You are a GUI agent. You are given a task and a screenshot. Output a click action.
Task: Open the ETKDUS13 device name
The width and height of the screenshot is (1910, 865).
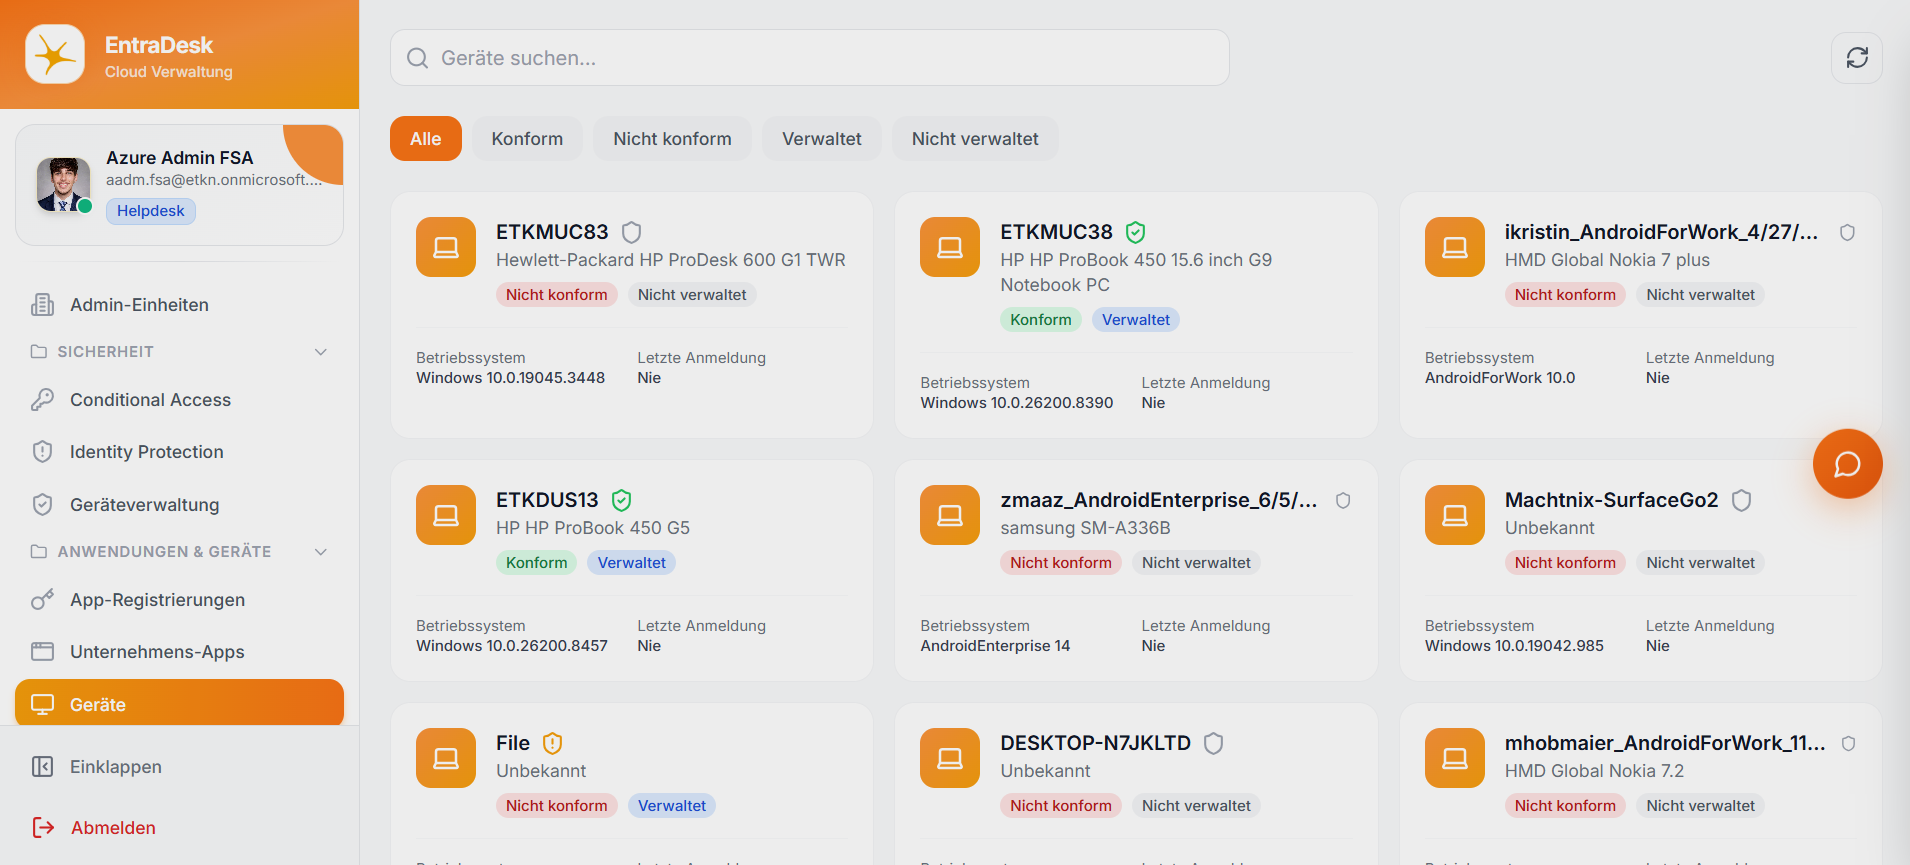[x=547, y=500]
